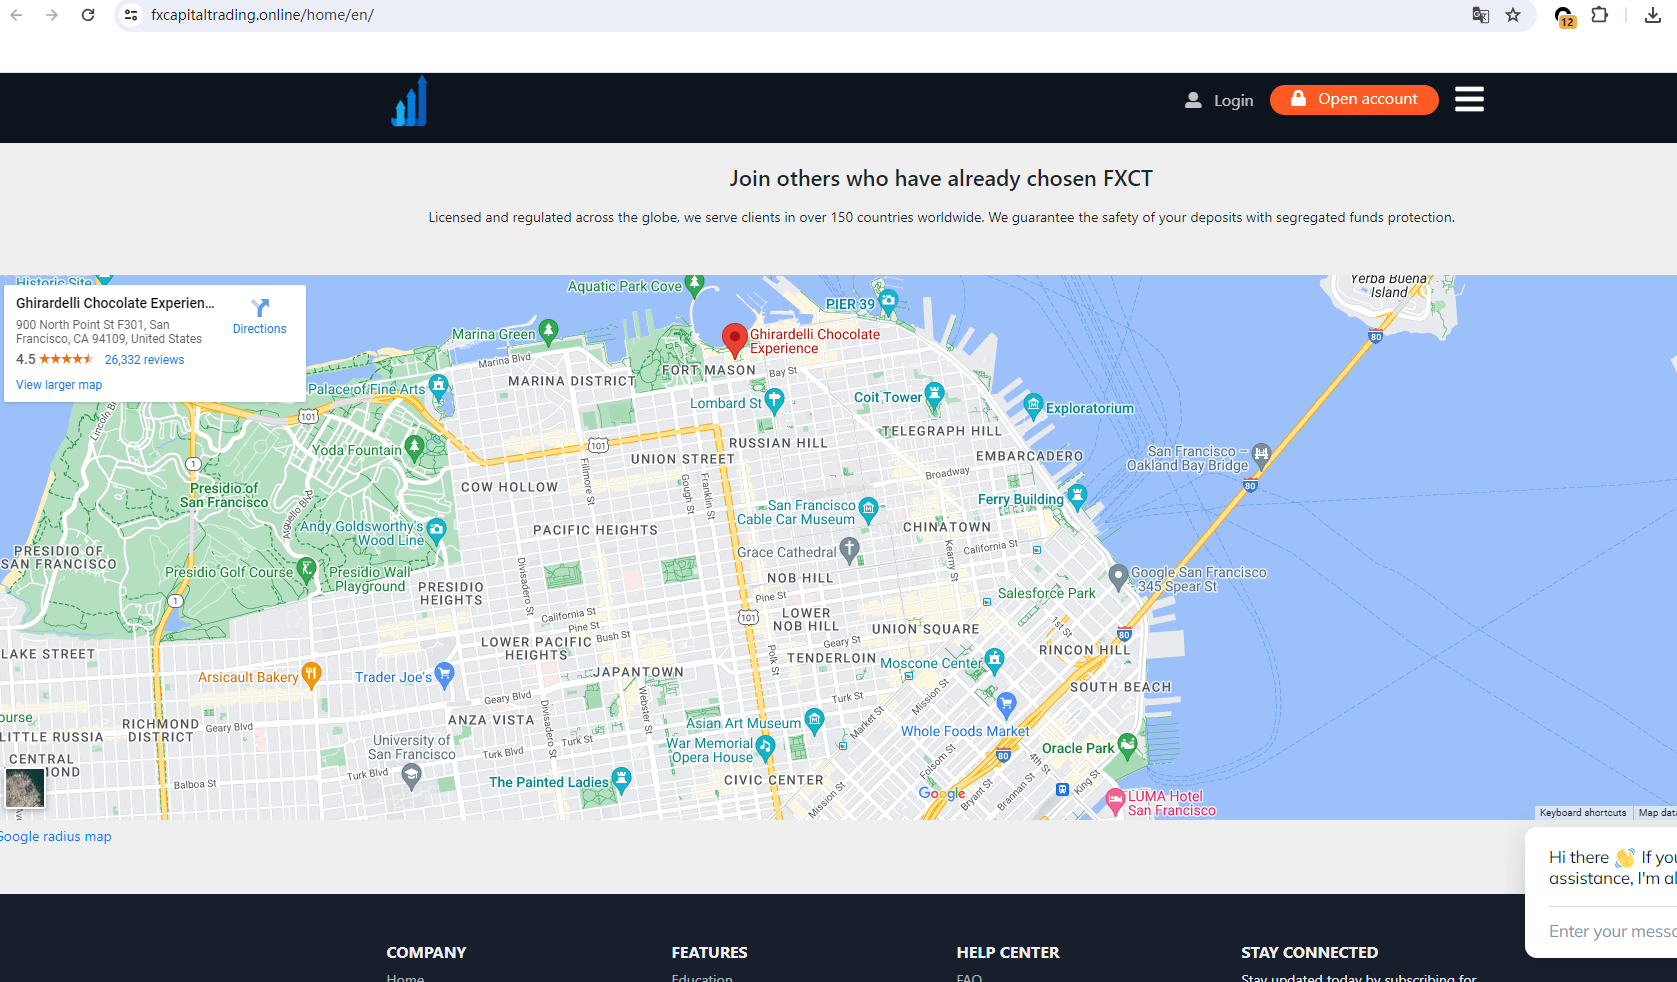Type in the chat message input field
The image size is (1677, 982).
pyautogui.click(x=1611, y=931)
